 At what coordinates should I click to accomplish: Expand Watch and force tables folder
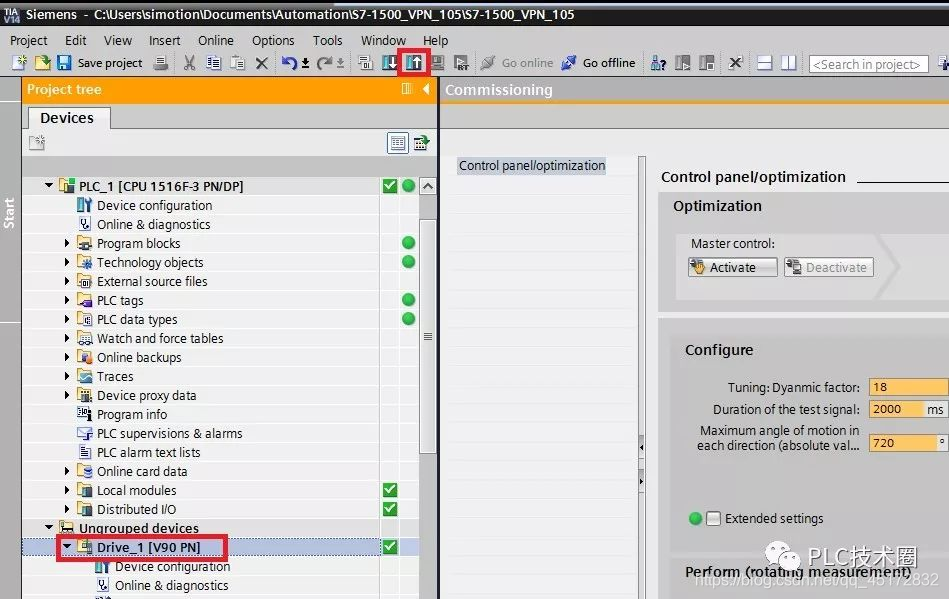(67, 338)
